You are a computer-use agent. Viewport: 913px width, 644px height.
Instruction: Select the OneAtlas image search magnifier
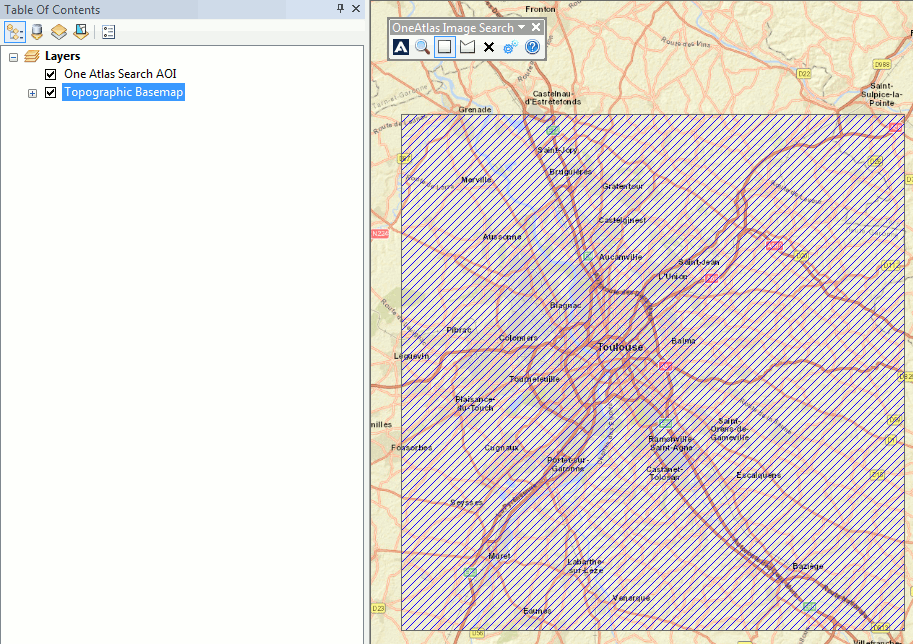422,46
